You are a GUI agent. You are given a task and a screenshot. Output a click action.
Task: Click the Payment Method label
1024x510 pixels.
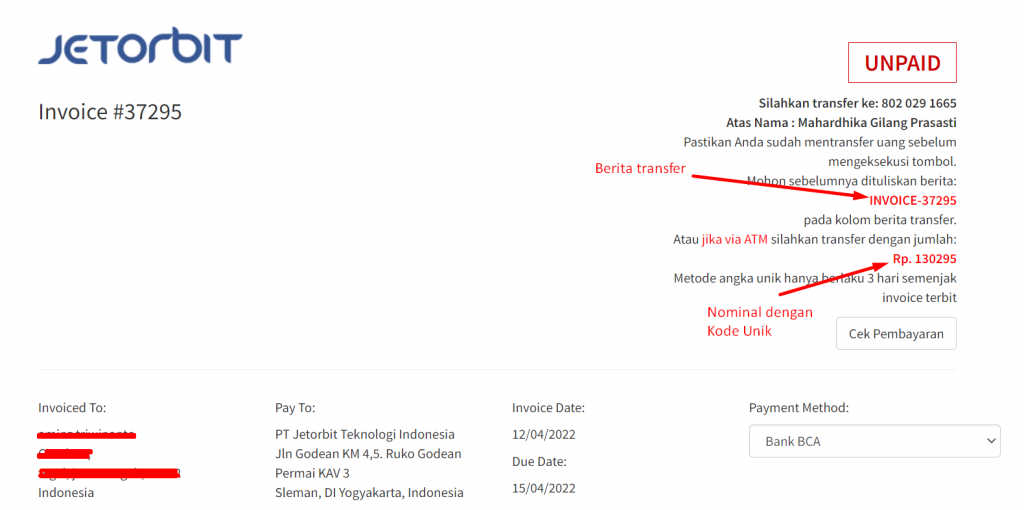[799, 408]
